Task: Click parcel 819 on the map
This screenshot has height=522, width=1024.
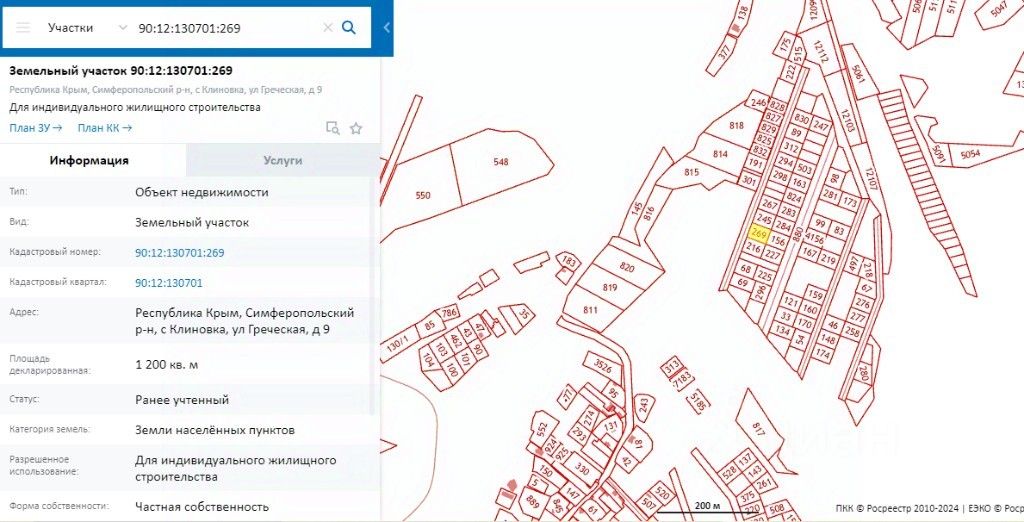Action: point(610,287)
